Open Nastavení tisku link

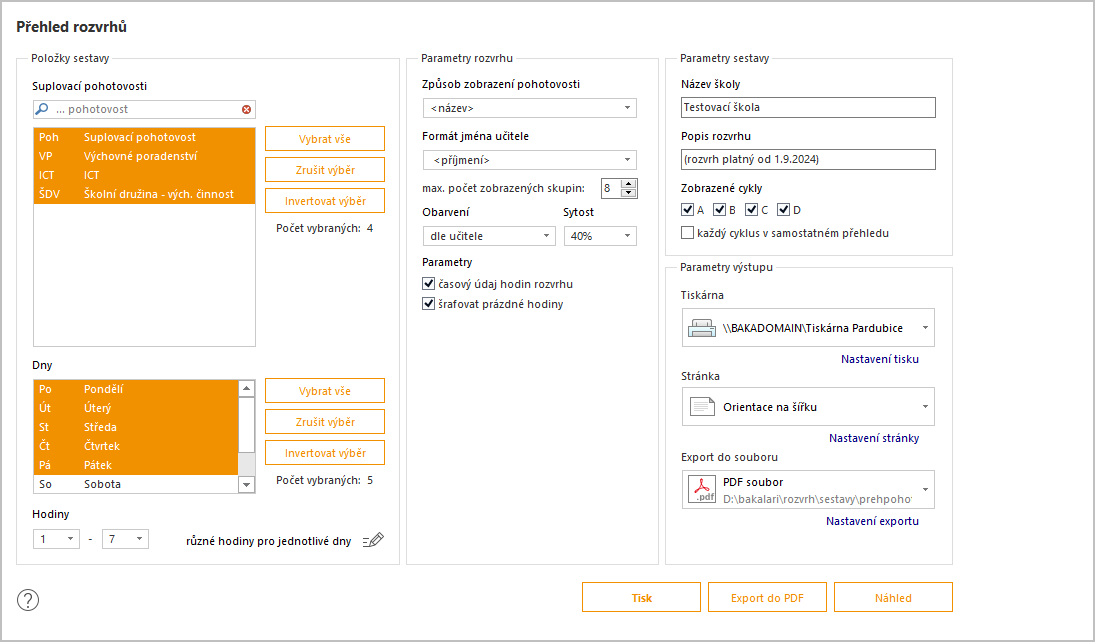(879, 359)
